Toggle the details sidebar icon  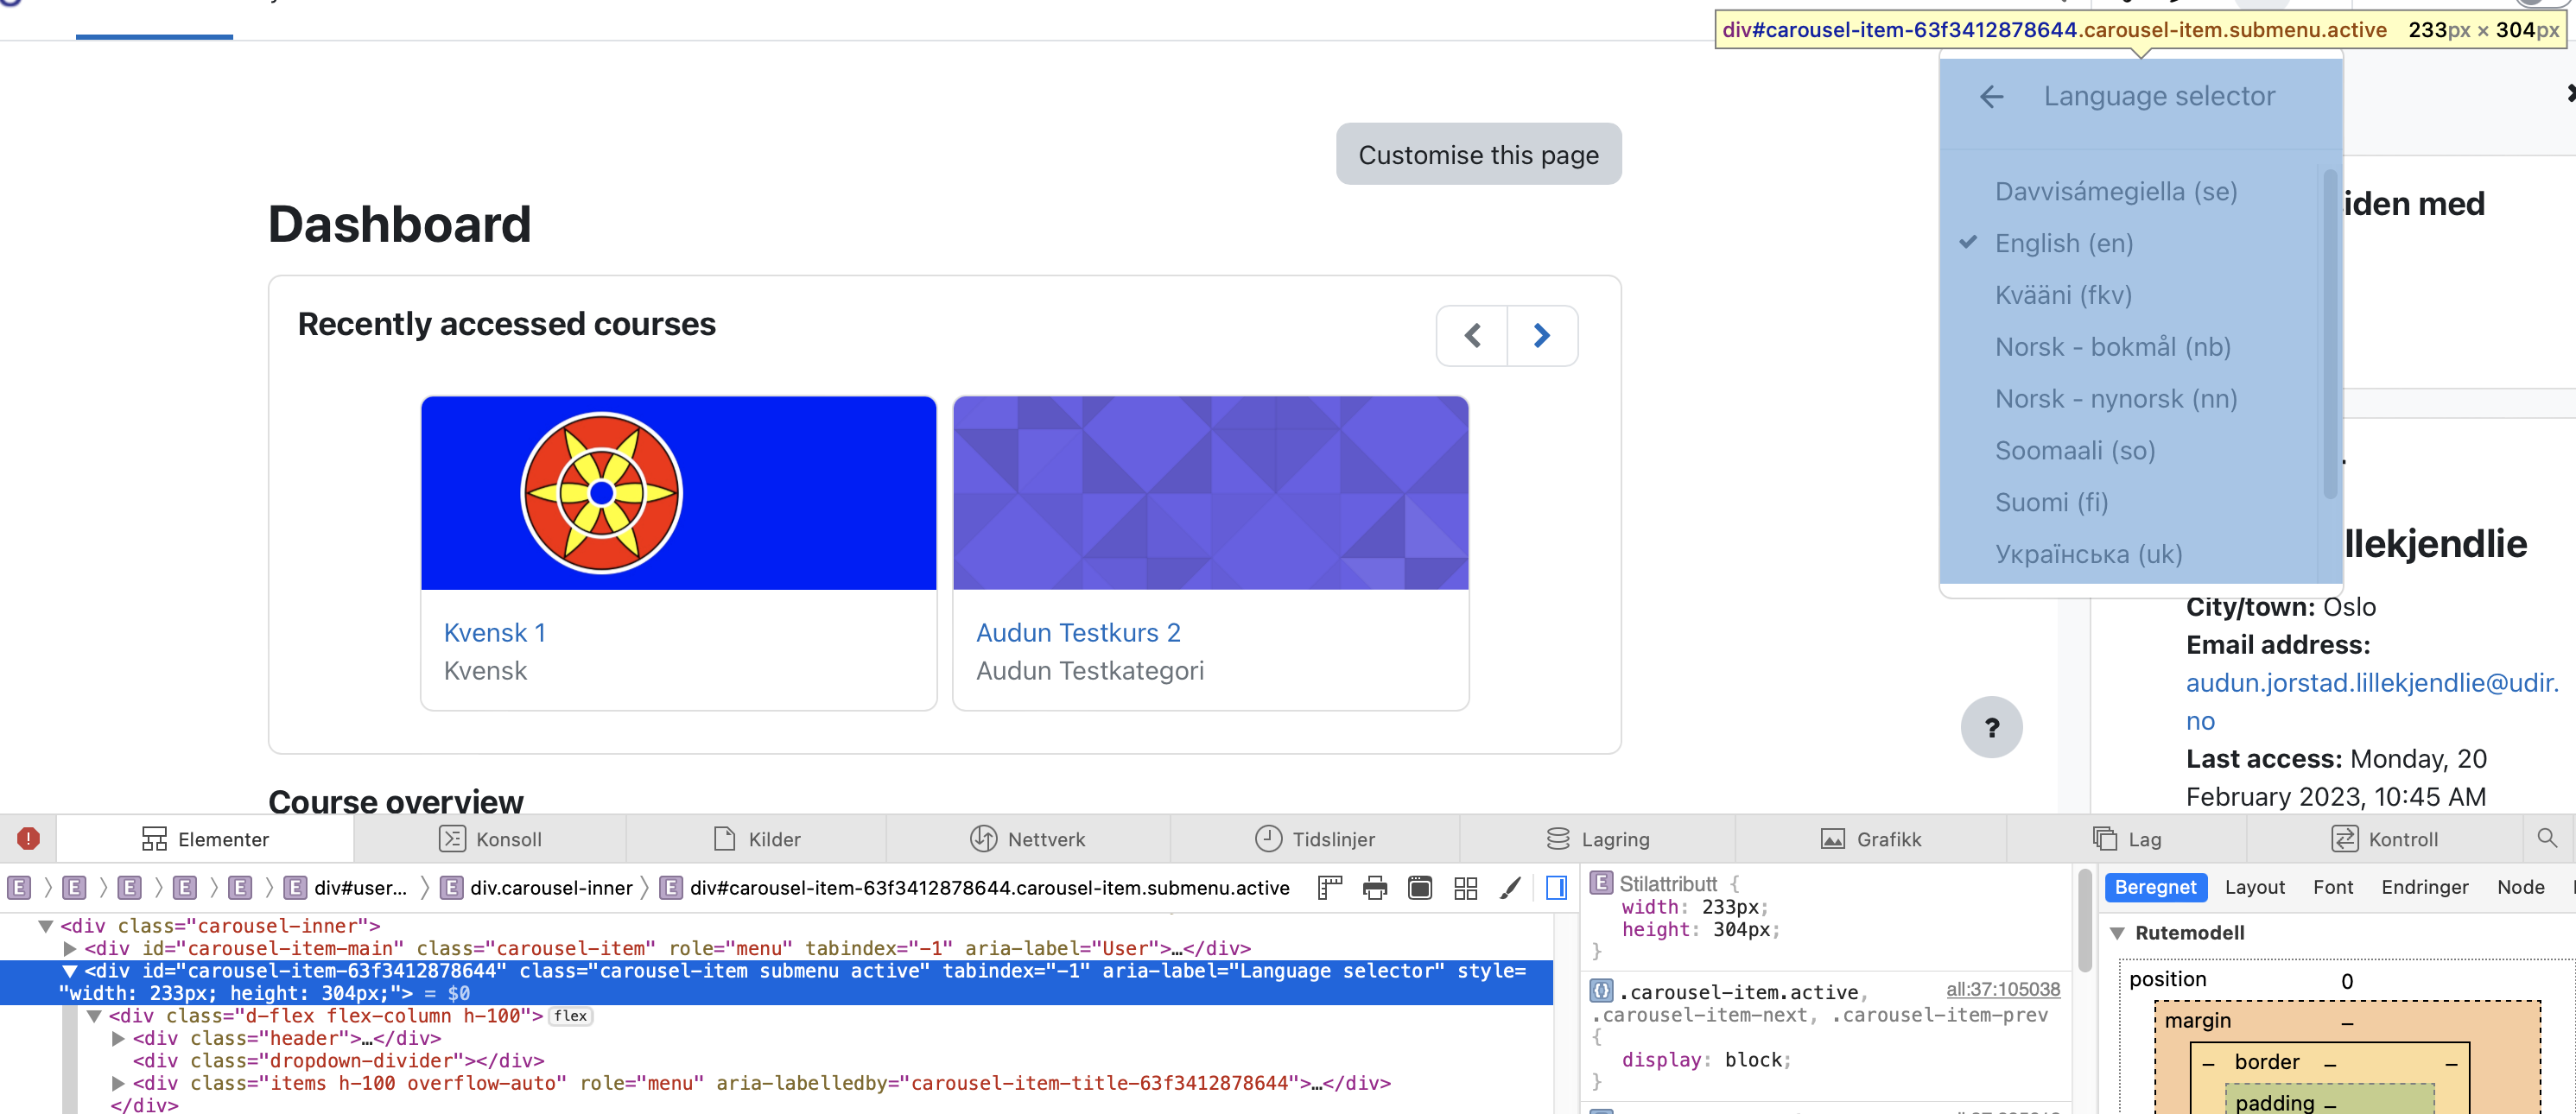[1557, 888]
